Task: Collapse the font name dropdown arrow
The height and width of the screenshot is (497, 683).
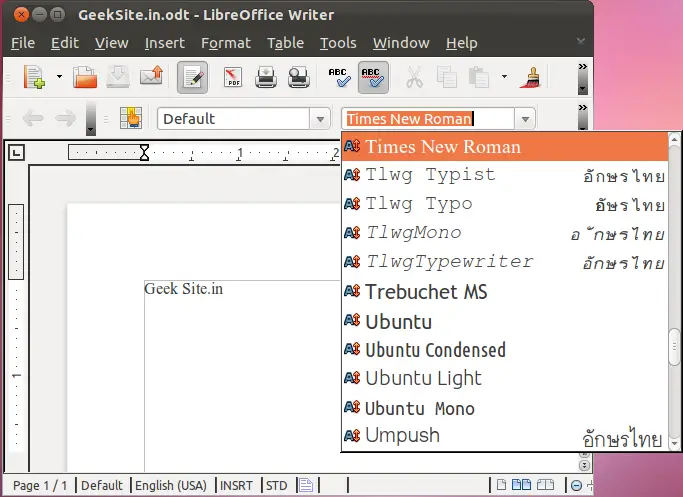Action: (x=525, y=118)
